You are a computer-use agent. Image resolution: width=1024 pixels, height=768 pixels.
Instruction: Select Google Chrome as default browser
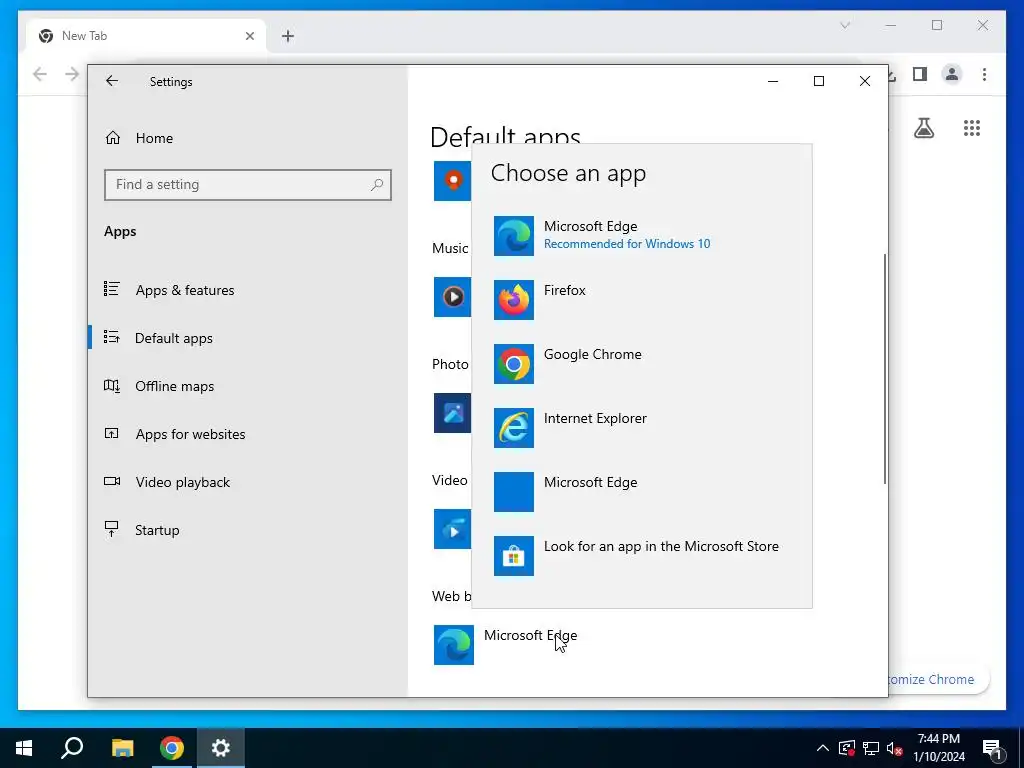[x=642, y=364]
